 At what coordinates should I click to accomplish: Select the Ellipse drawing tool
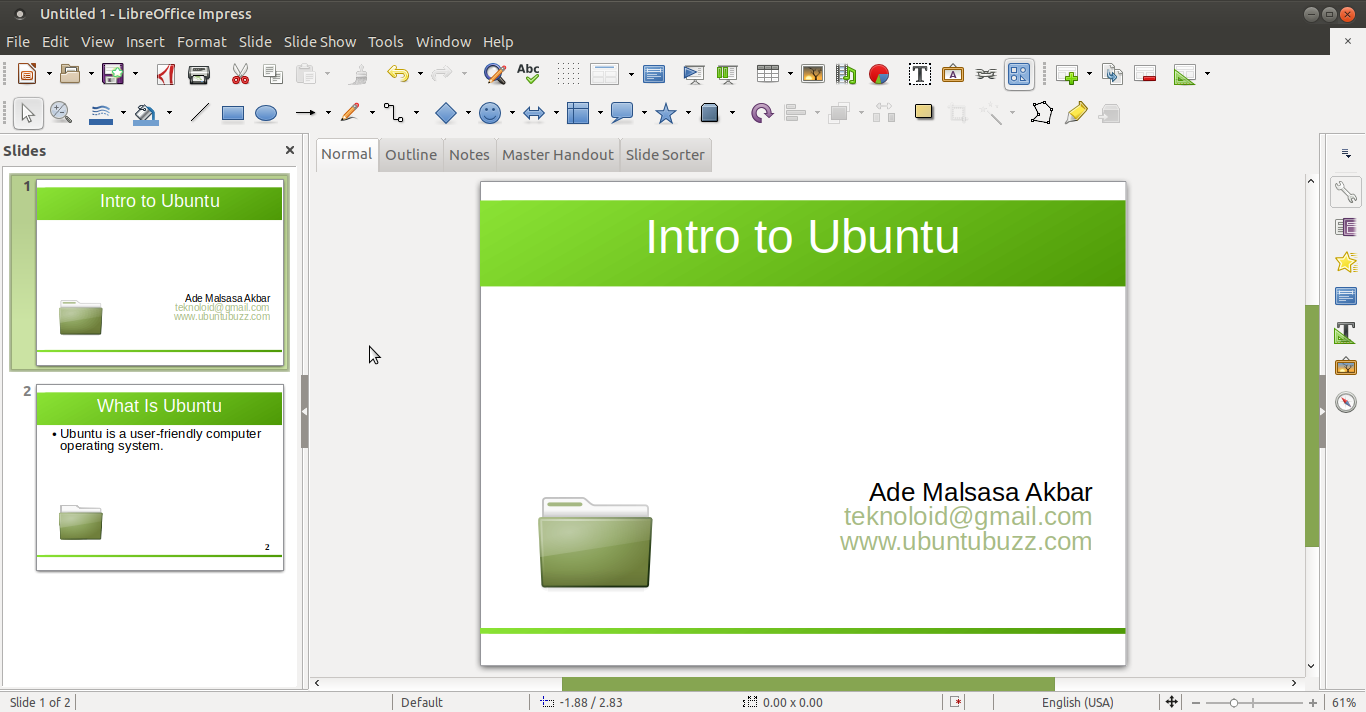[266, 113]
